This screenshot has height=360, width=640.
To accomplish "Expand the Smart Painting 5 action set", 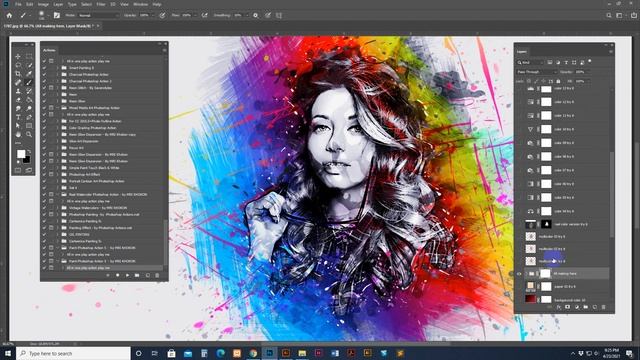I will [58, 68].
